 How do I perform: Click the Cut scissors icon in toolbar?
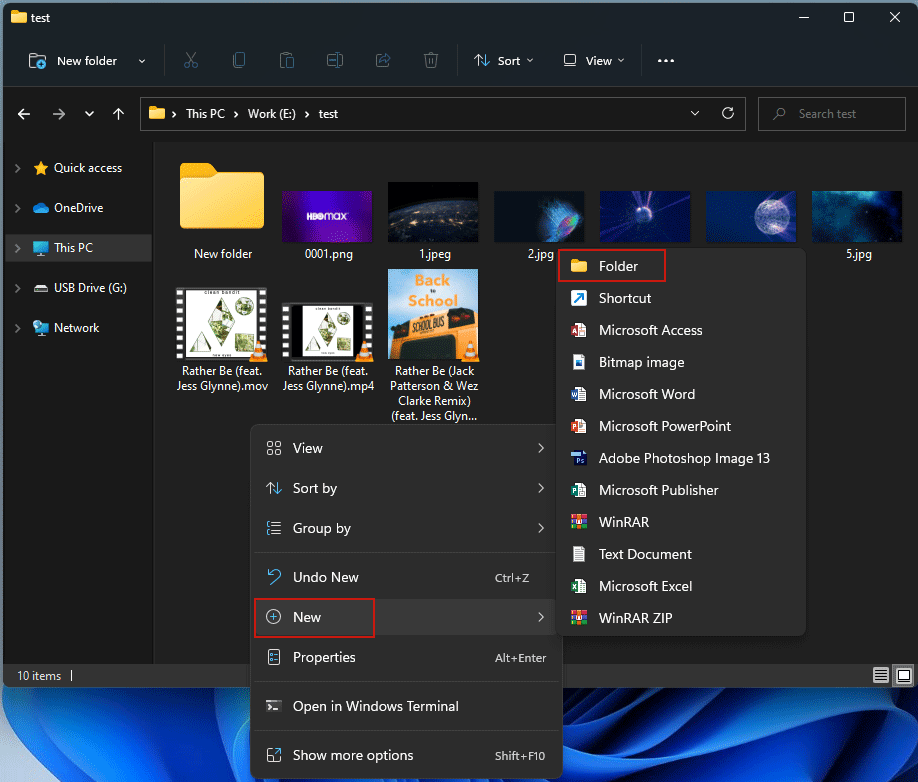[x=191, y=60]
